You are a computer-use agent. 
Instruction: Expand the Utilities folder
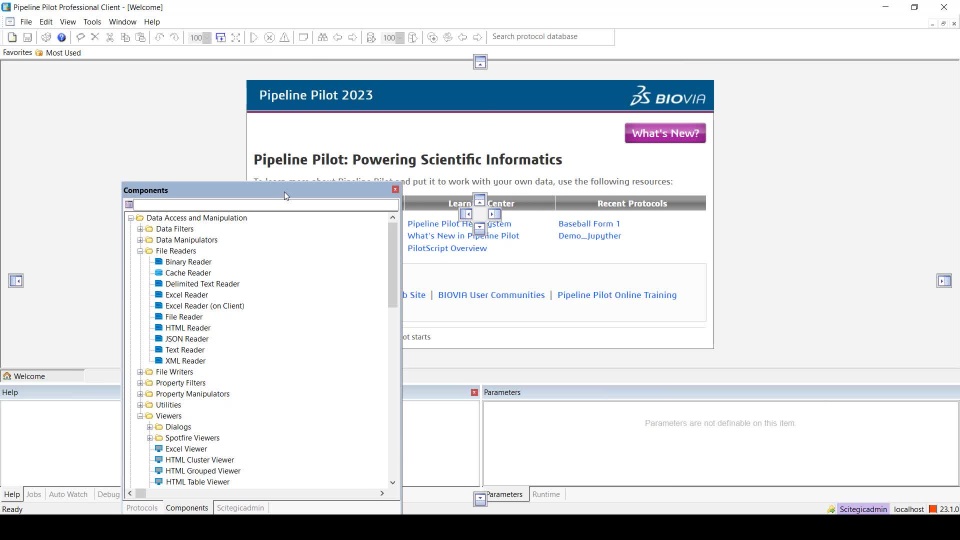pyautogui.click(x=140, y=405)
